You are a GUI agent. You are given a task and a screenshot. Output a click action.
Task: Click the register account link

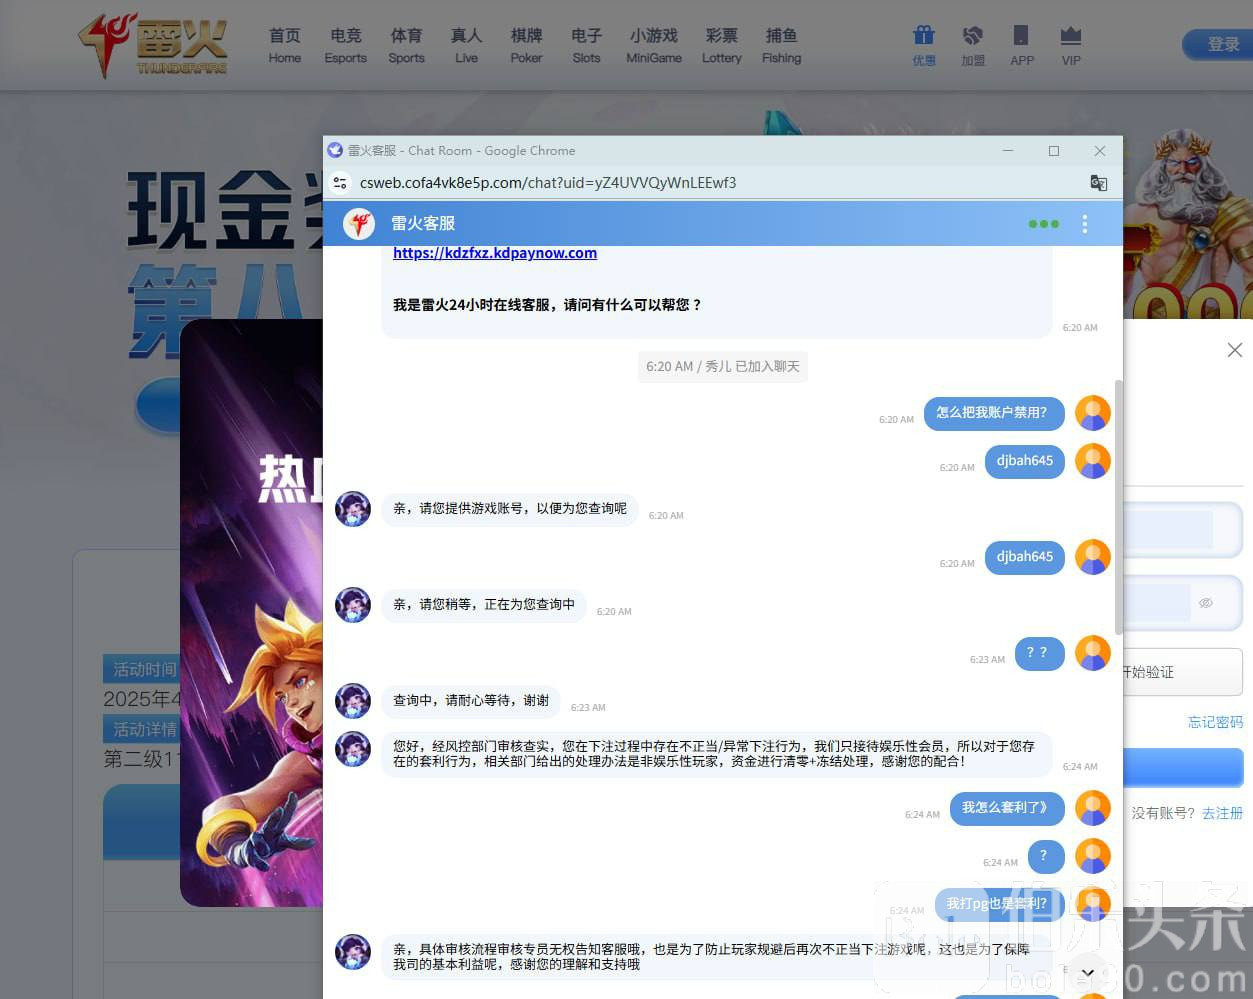(1222, 813)
